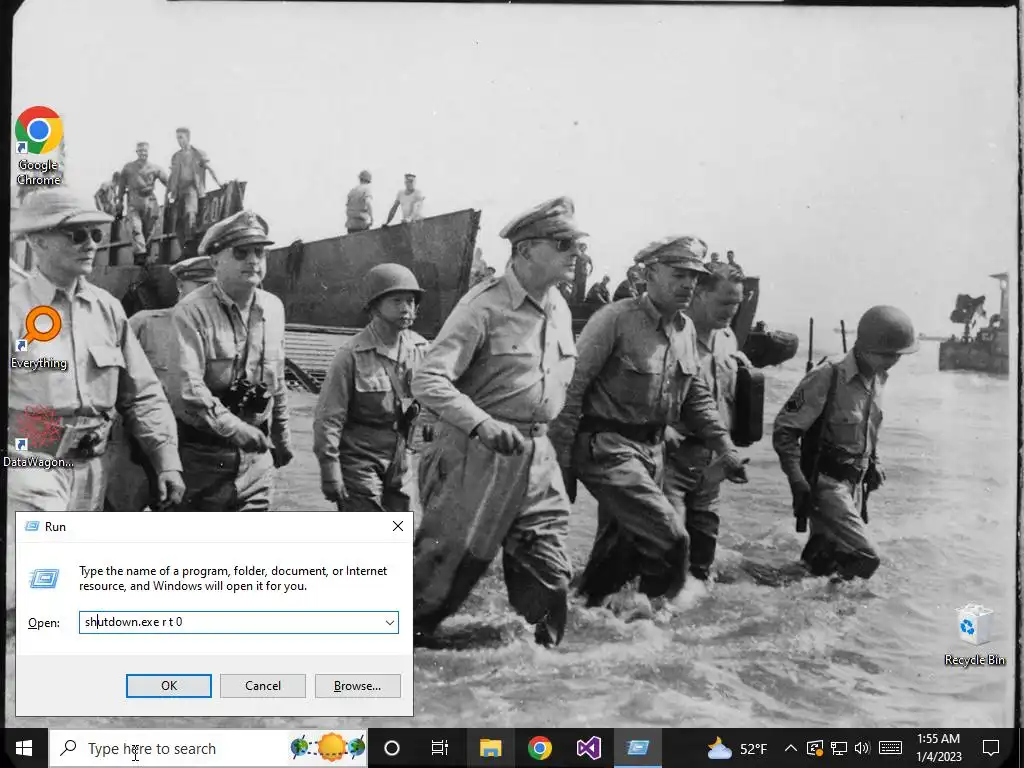The height and width of the screenshot is (768, 1024).
Task: Click Browse... in the Run dialog
Action: (x=357, y=686)
